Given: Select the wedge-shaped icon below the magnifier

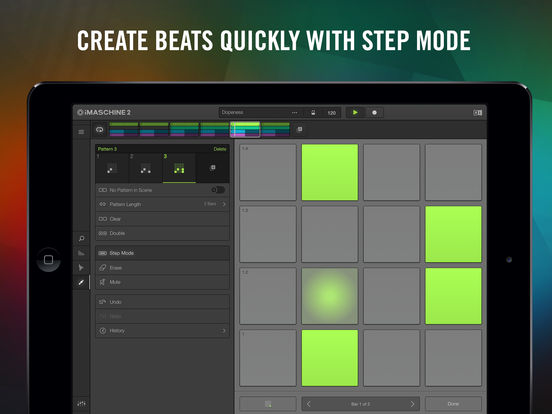Looking at the screenshot, I should 81,253.
